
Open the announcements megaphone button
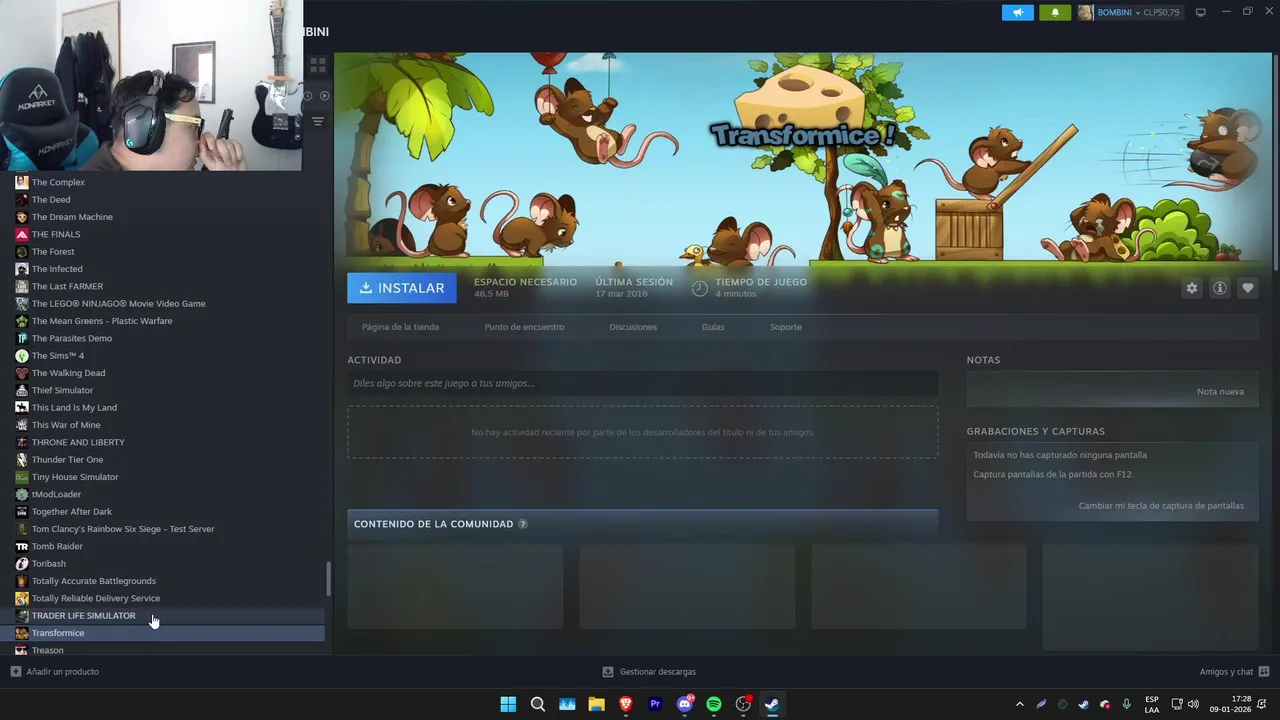click(x=1017, y=12)
